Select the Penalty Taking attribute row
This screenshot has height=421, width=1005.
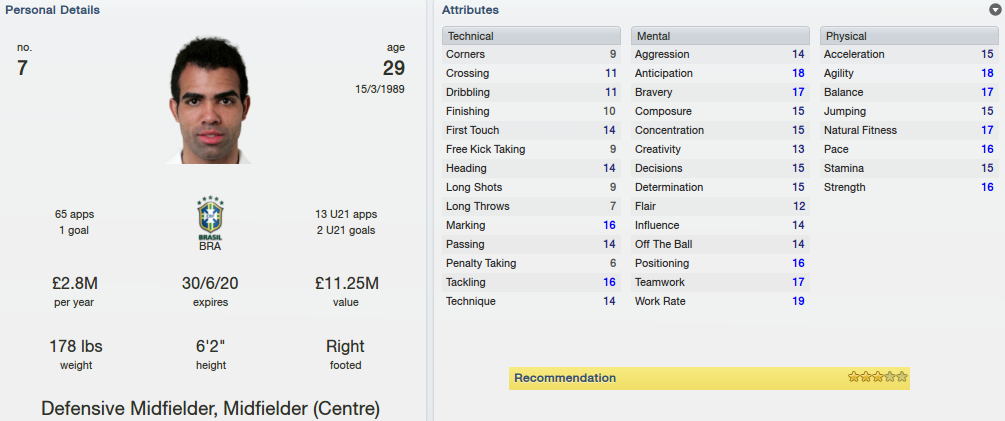pos(531,263)
